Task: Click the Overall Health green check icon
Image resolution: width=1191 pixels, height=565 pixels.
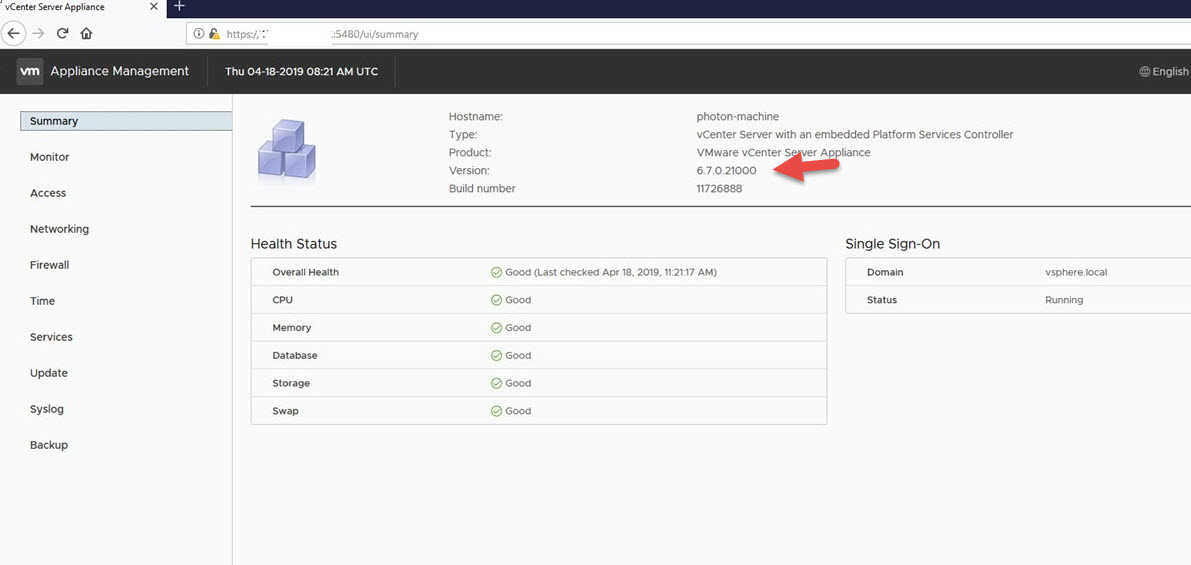Action: pyautogui.click(x=497, y=273)
